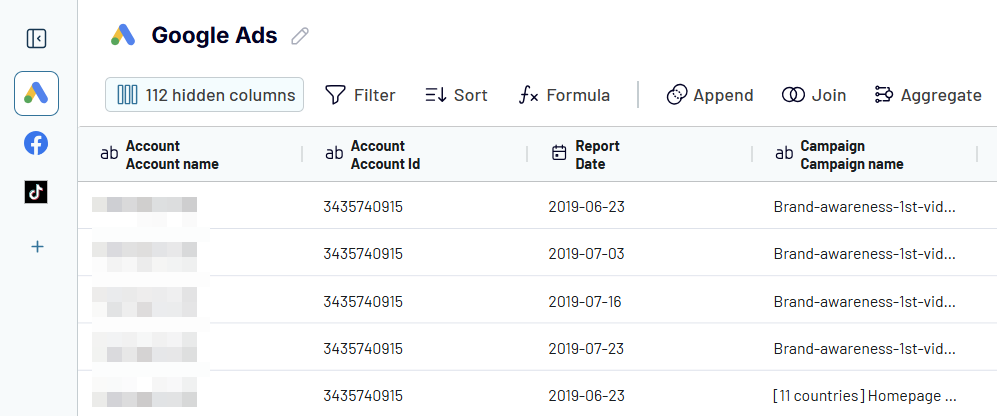Click the Aggregate button
The height and width of the screenshot is (416, 997).
928,95
